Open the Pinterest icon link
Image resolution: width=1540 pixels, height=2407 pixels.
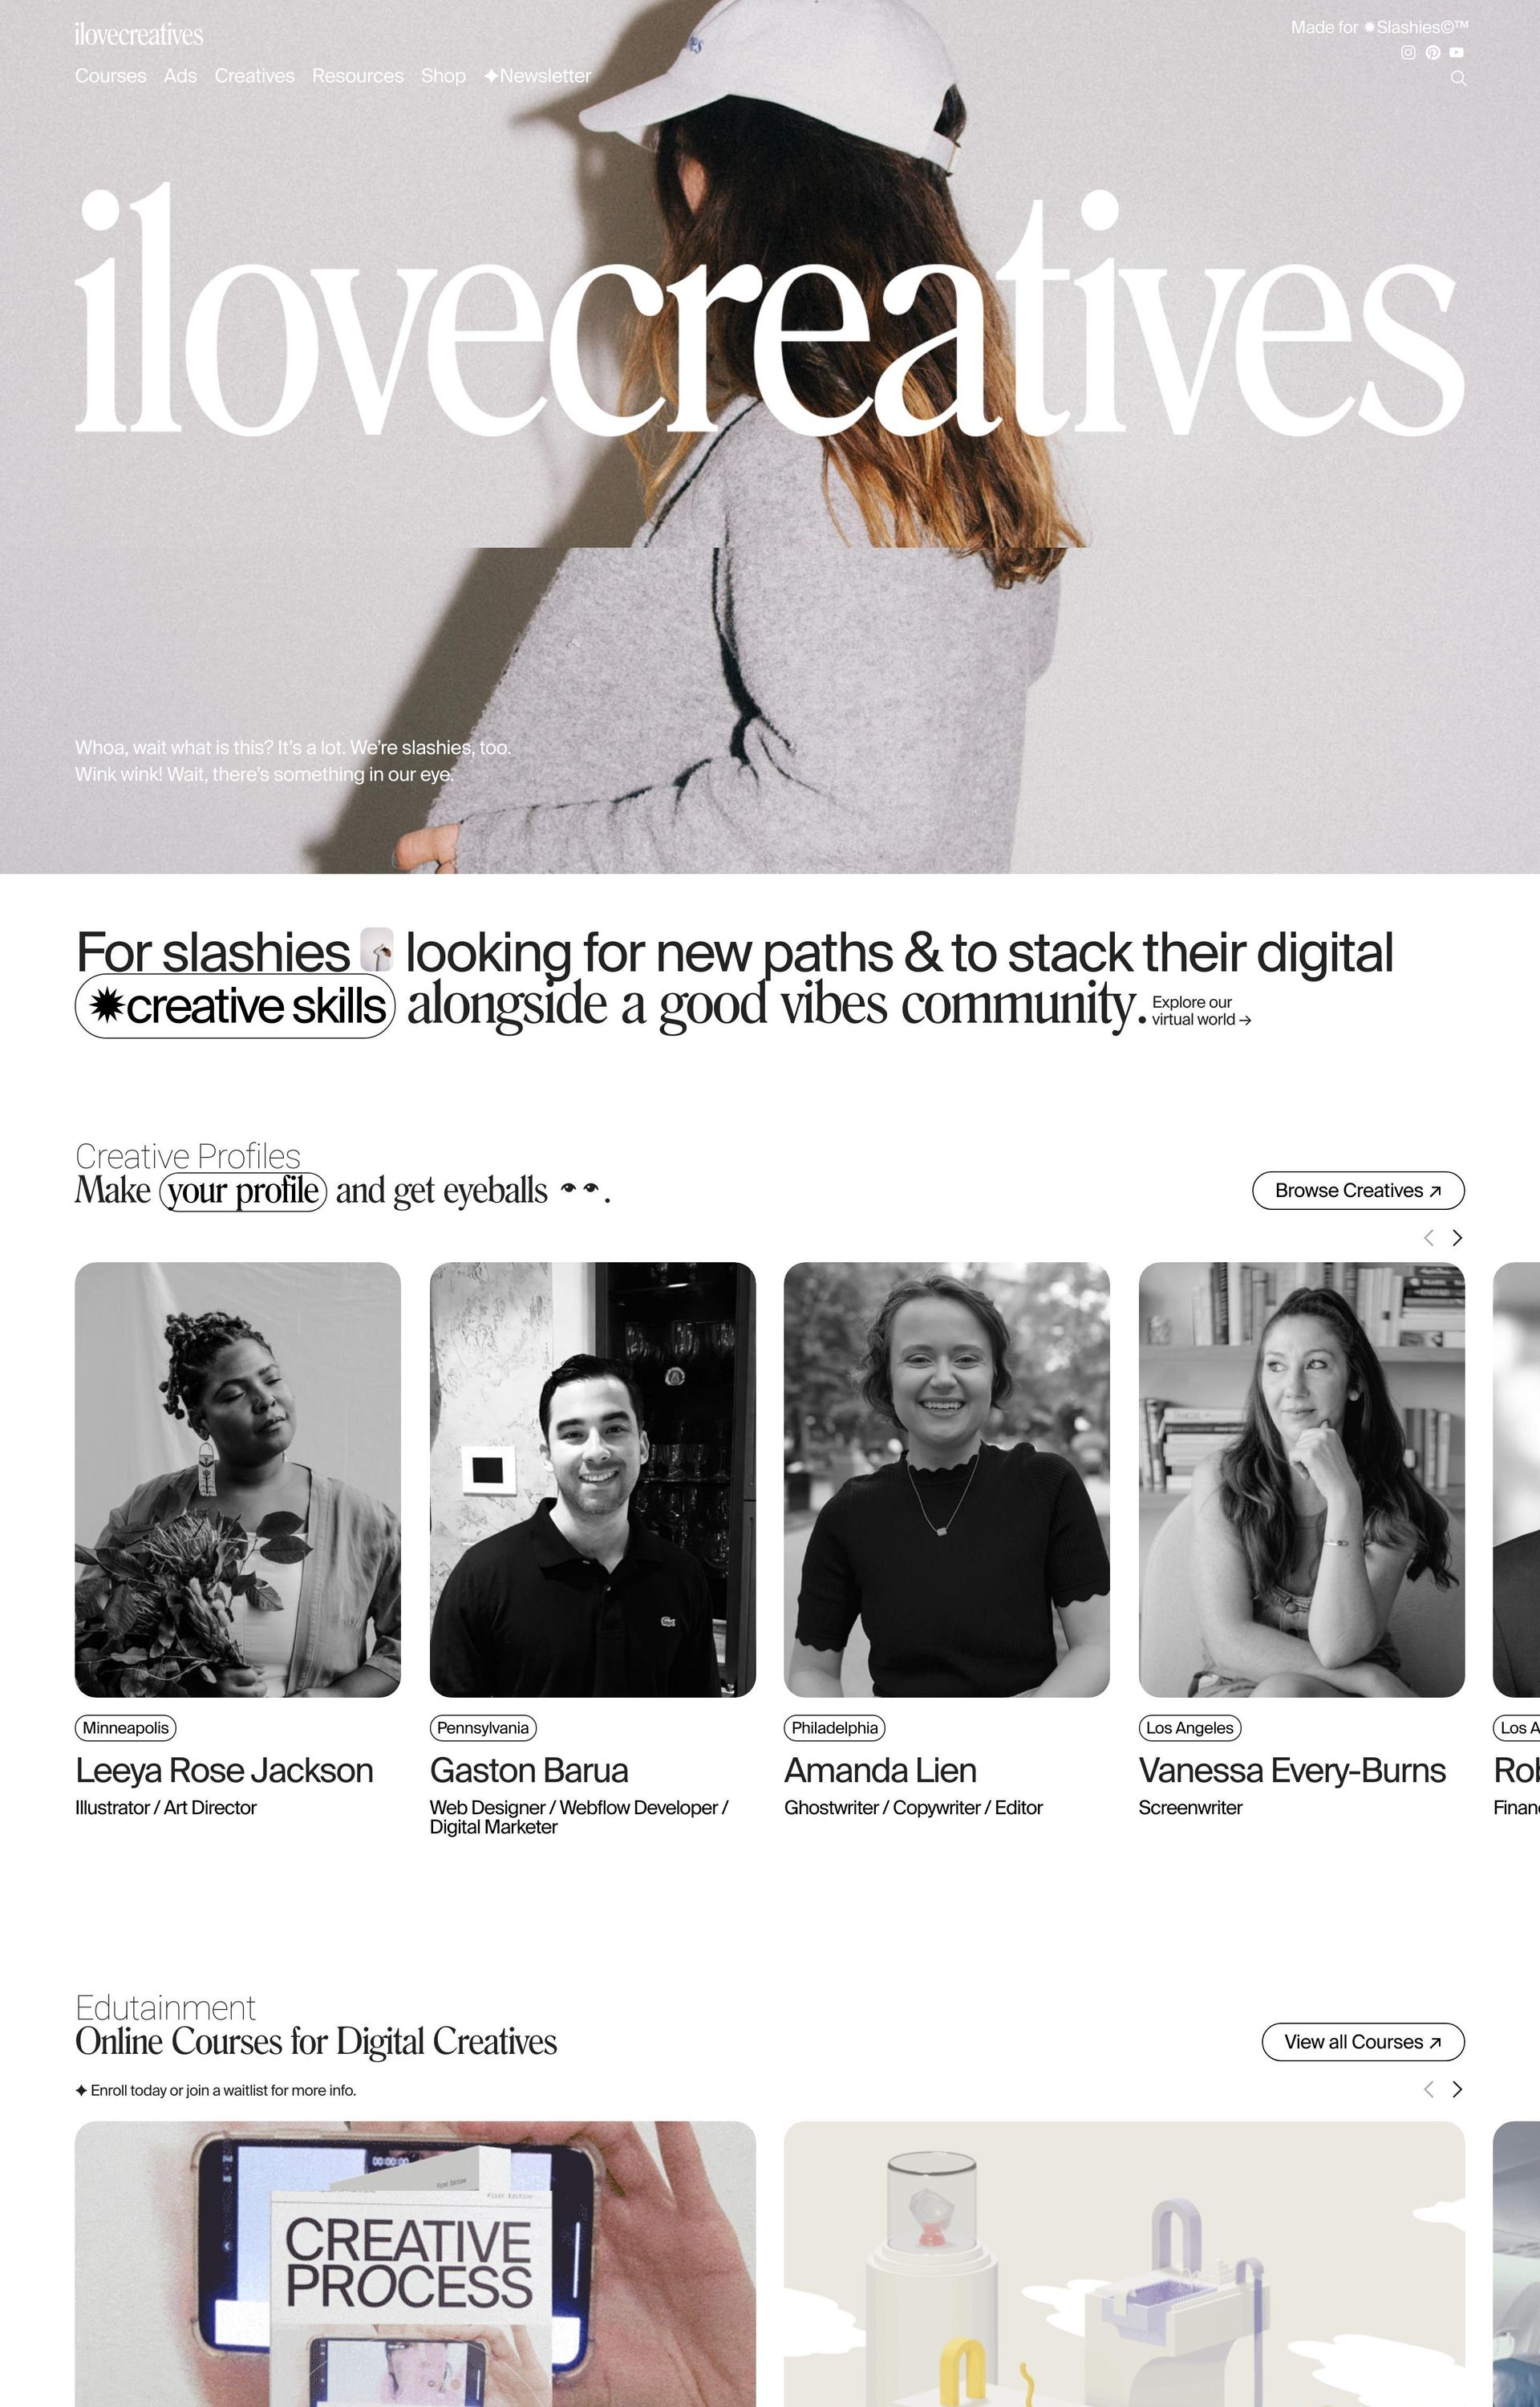pyautogui.click(x=1433, y=52)
